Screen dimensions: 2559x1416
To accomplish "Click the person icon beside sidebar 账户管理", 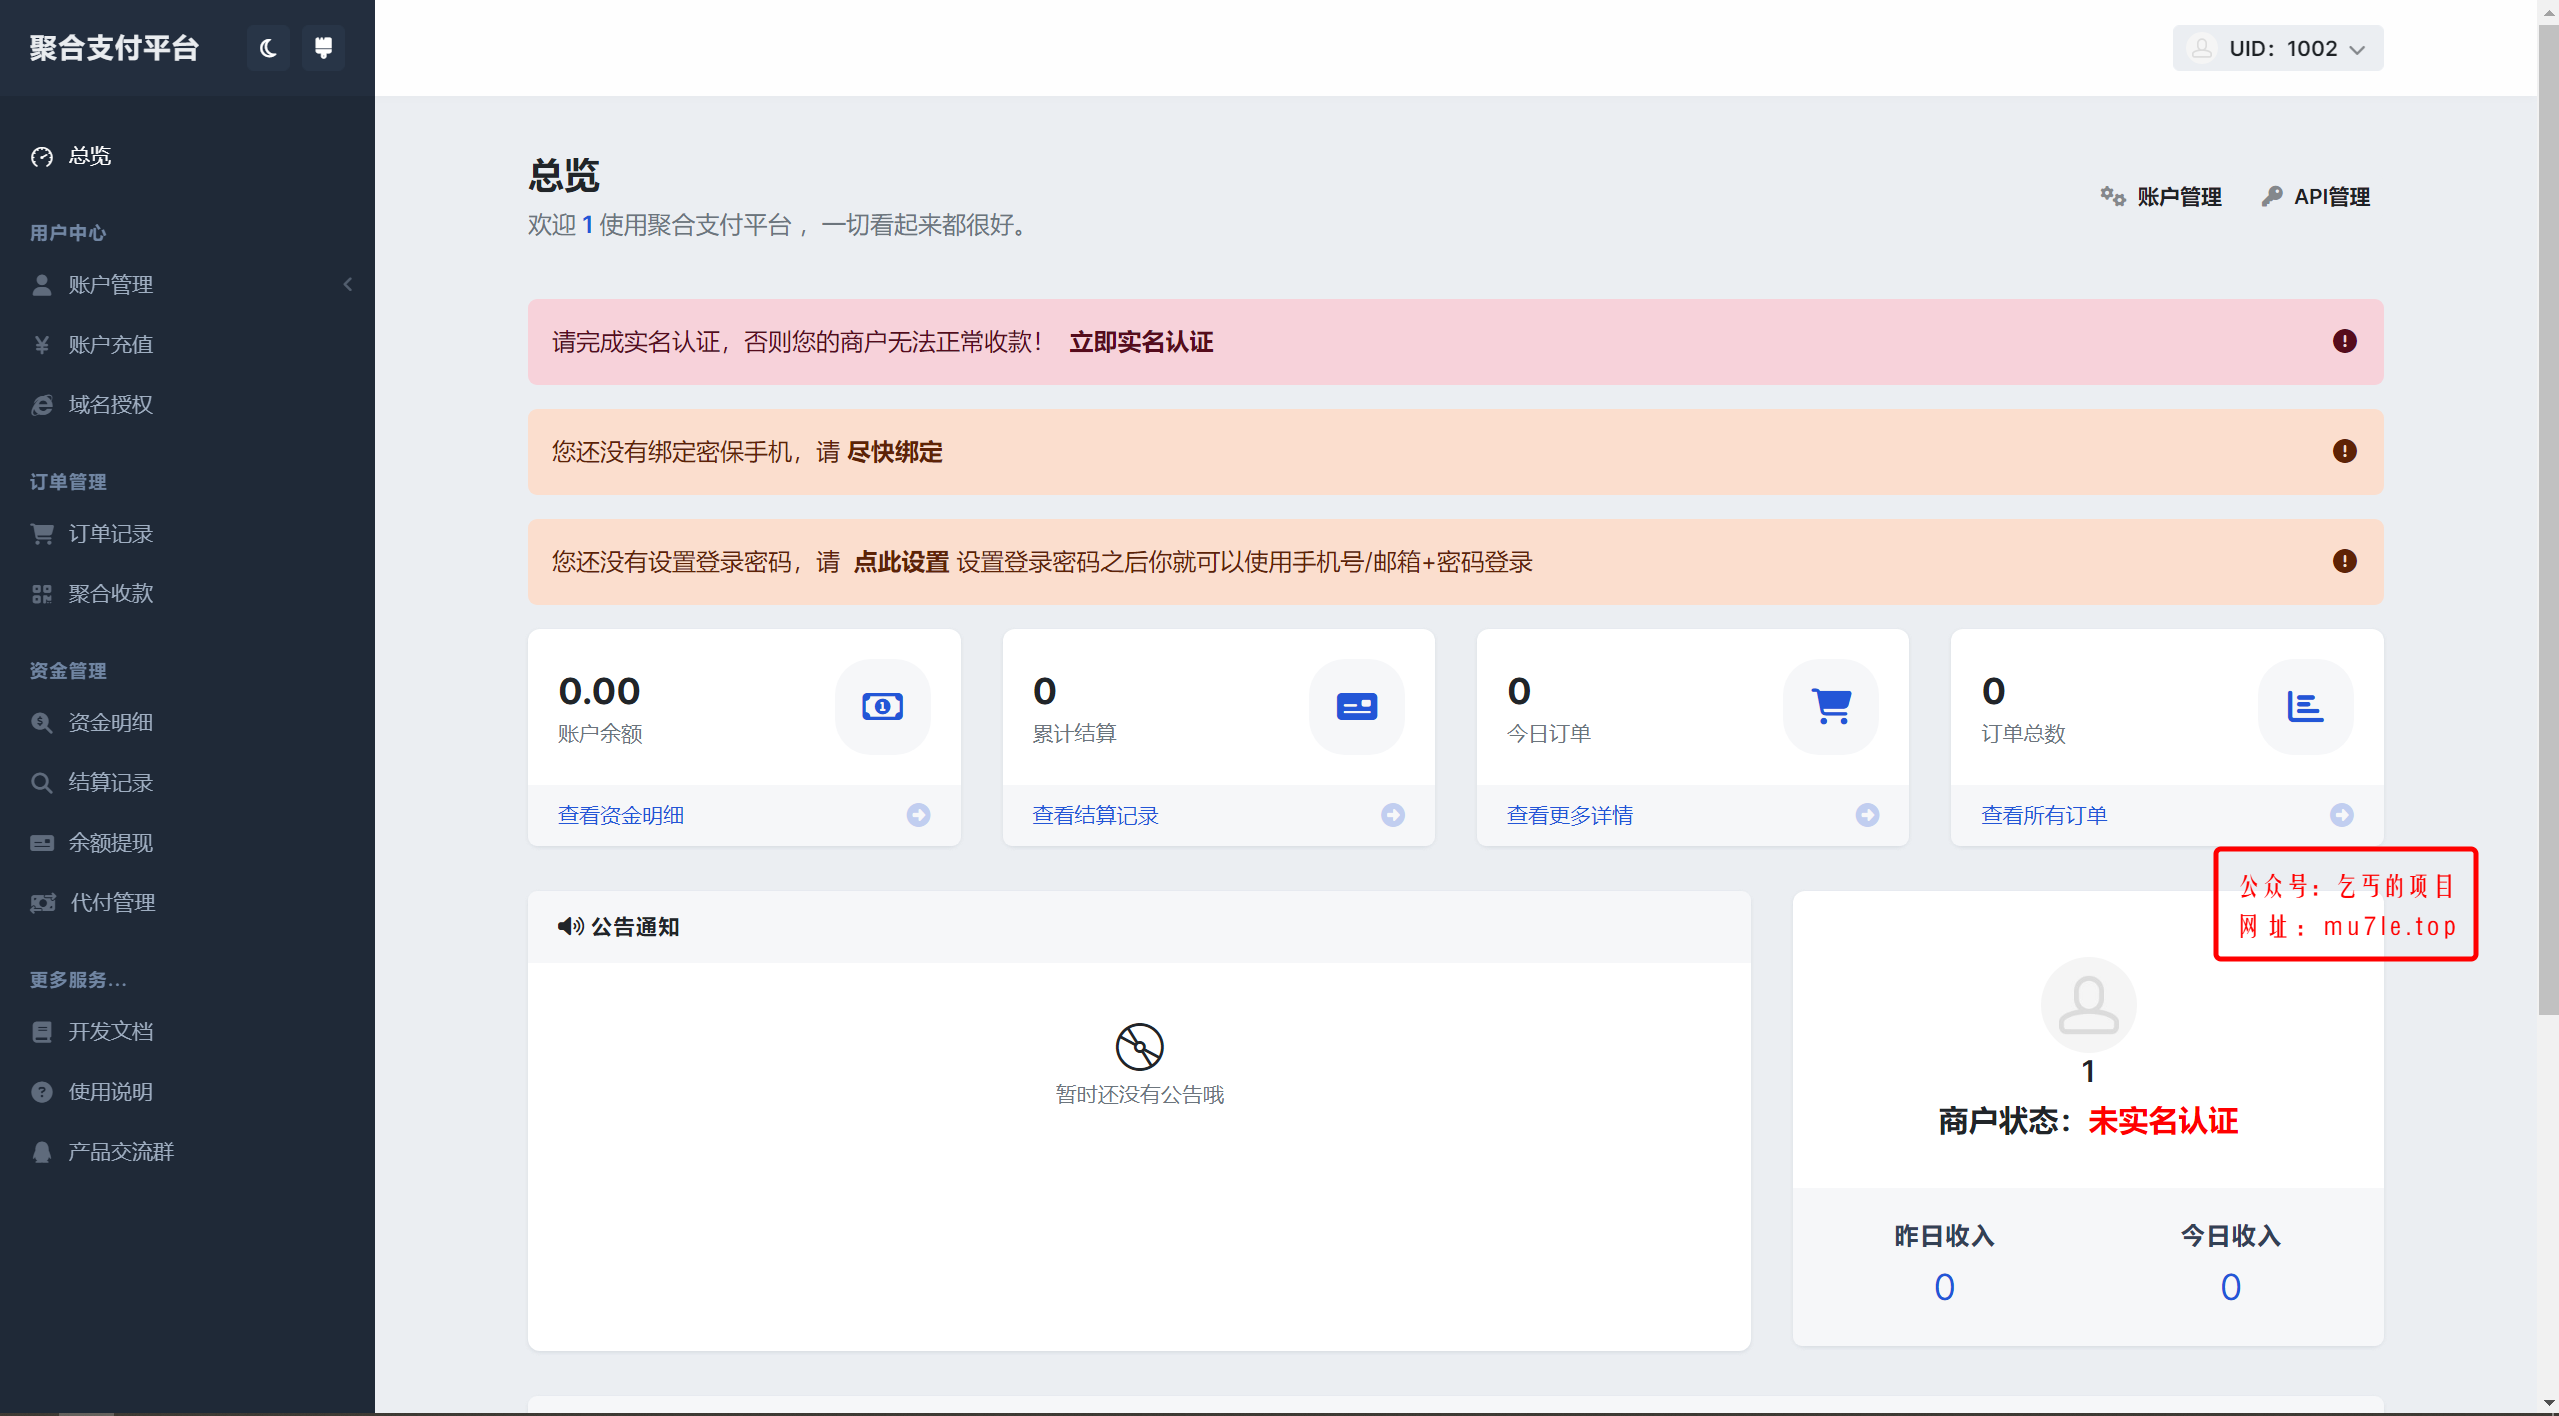I will point(41,285).
